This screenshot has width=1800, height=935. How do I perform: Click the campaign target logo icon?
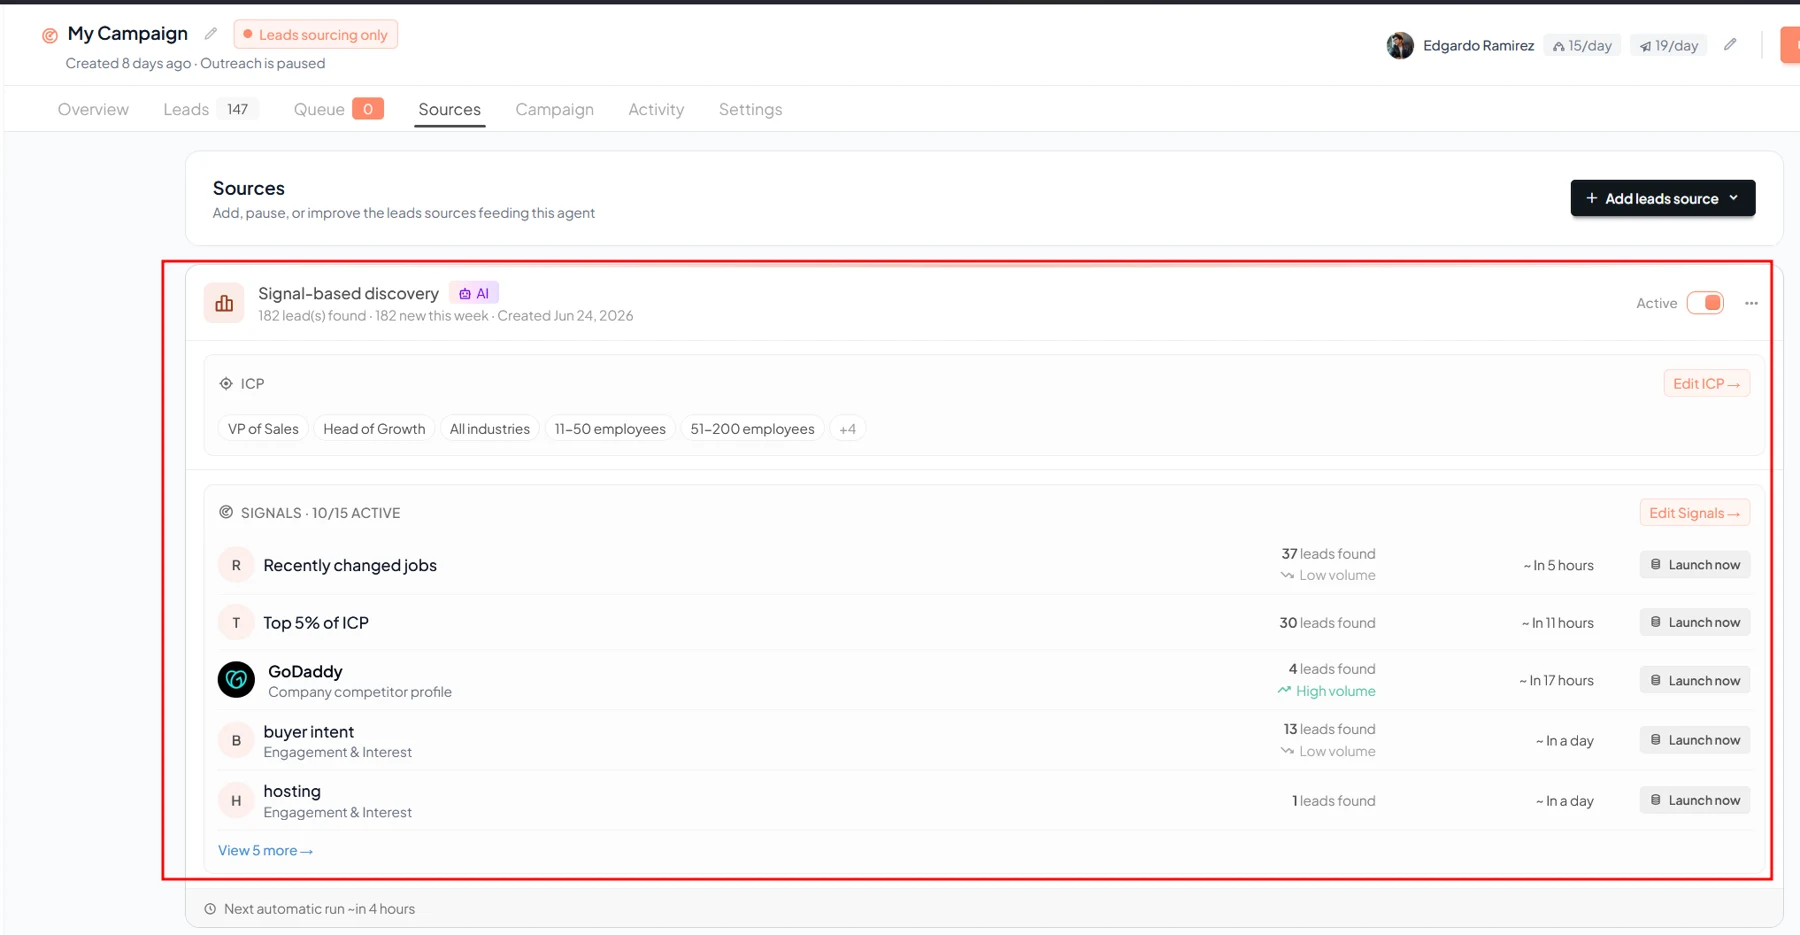pyautogui.click(x=49, y=35)
